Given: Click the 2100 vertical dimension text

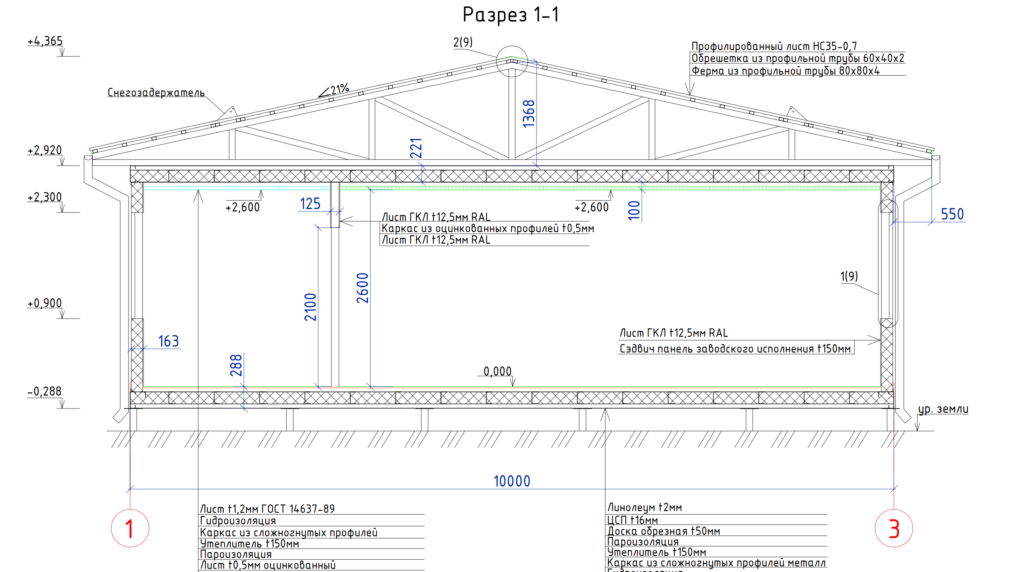Looking at the screenshot, I should point(310,308).
